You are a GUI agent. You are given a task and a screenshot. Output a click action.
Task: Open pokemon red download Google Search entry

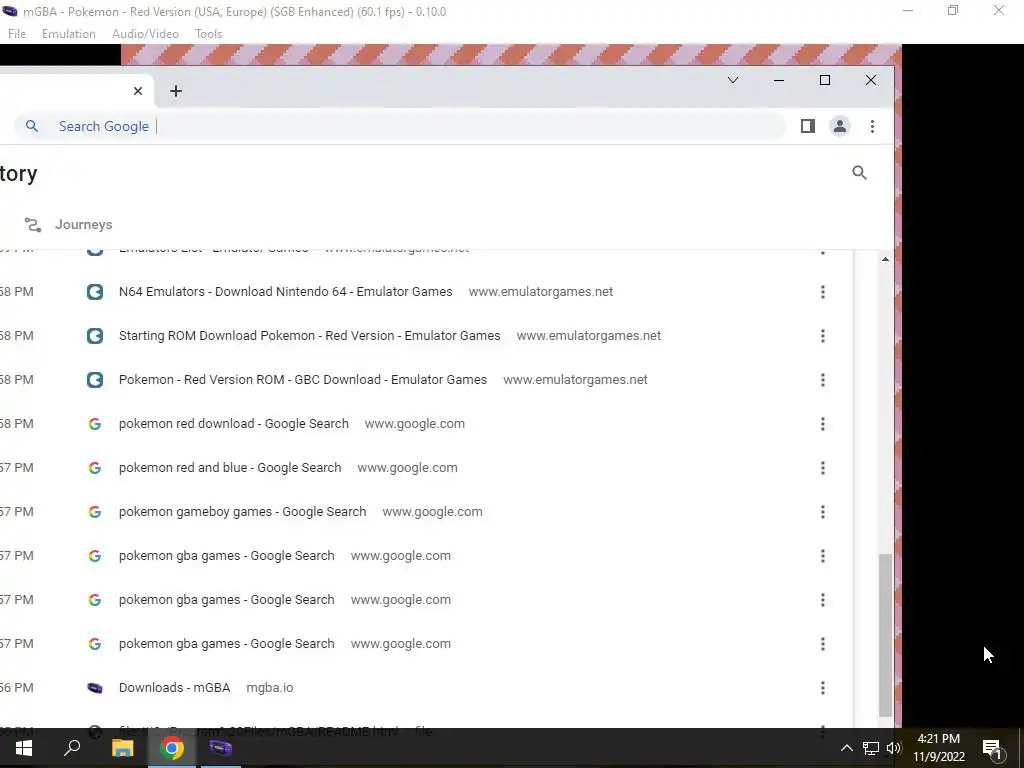(234, 424)
